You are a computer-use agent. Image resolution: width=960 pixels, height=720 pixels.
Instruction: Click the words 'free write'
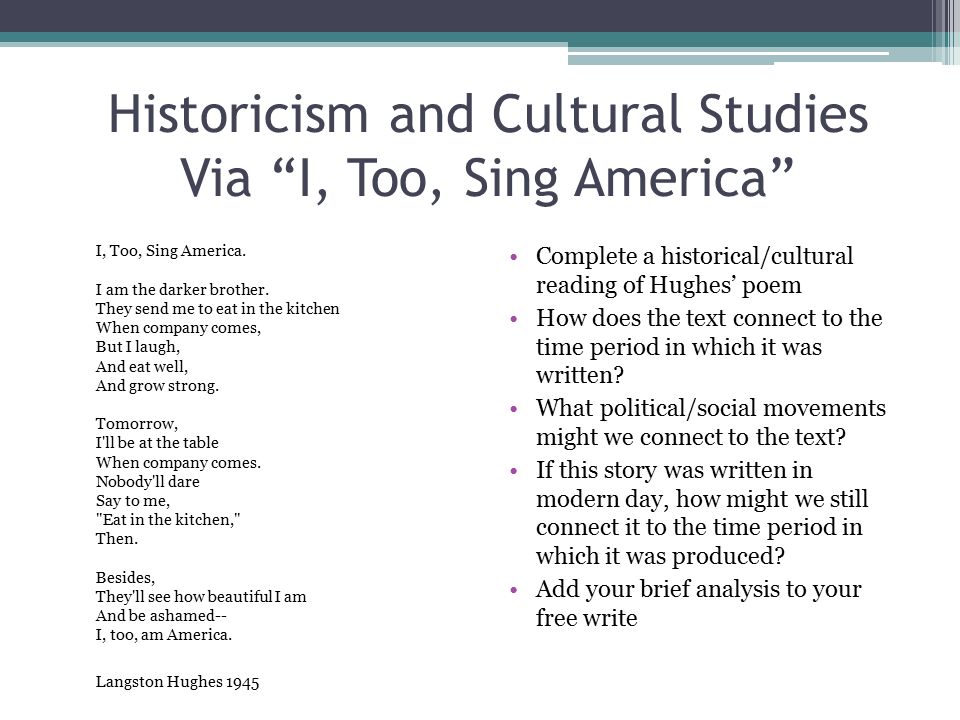[587, 618]
